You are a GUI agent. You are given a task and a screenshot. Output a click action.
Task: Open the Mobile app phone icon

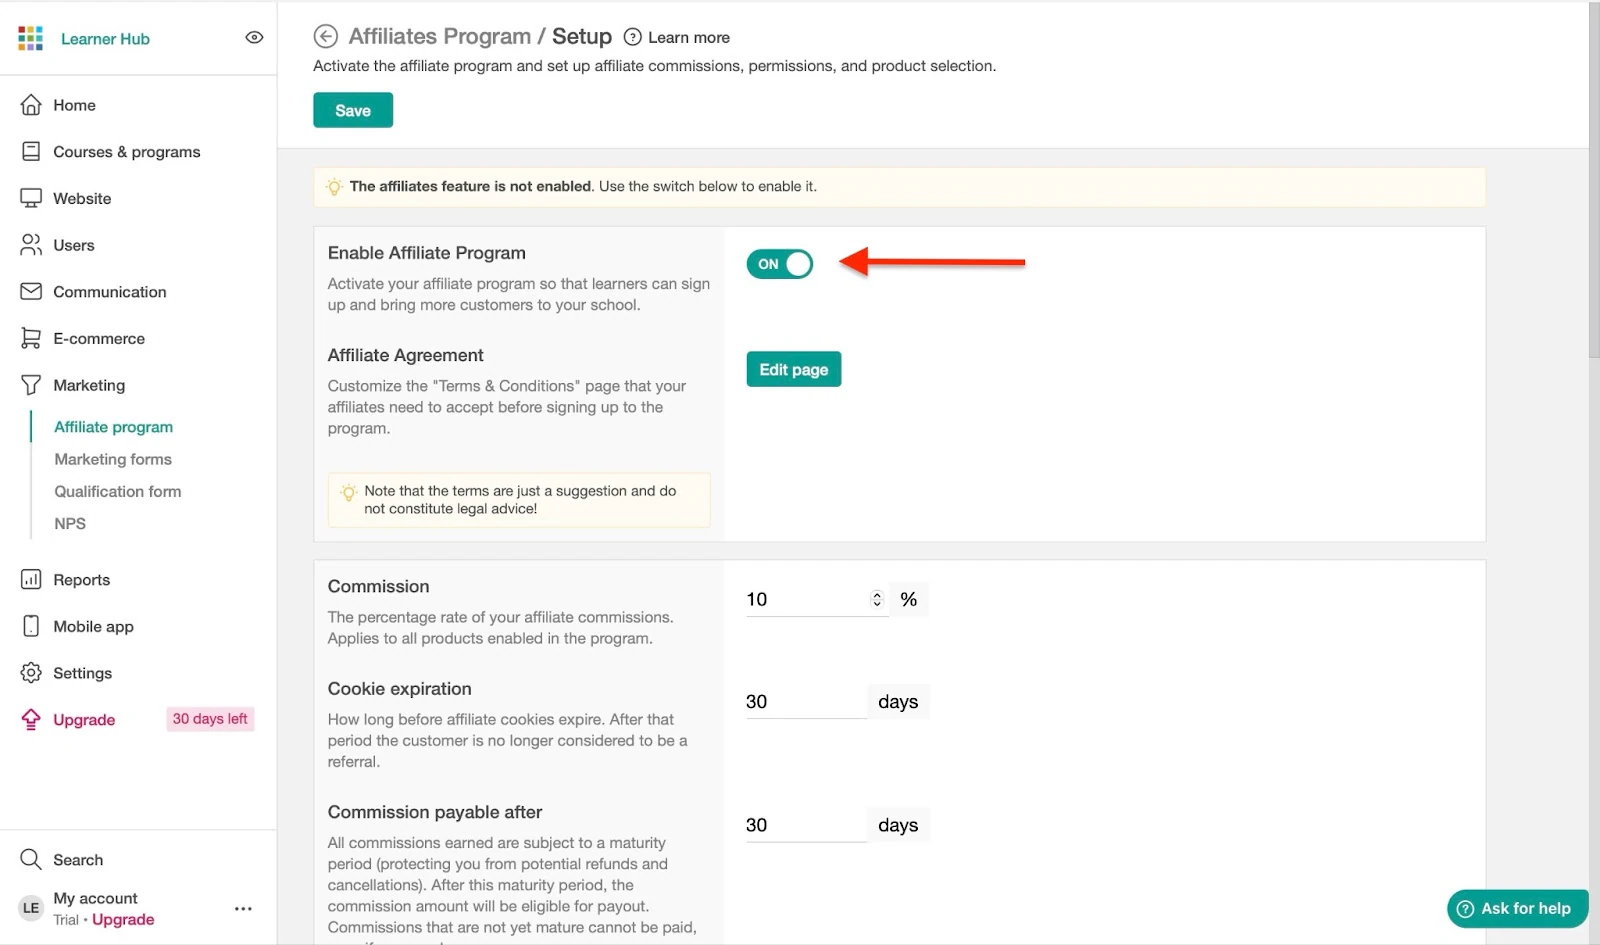coord(31,626)
